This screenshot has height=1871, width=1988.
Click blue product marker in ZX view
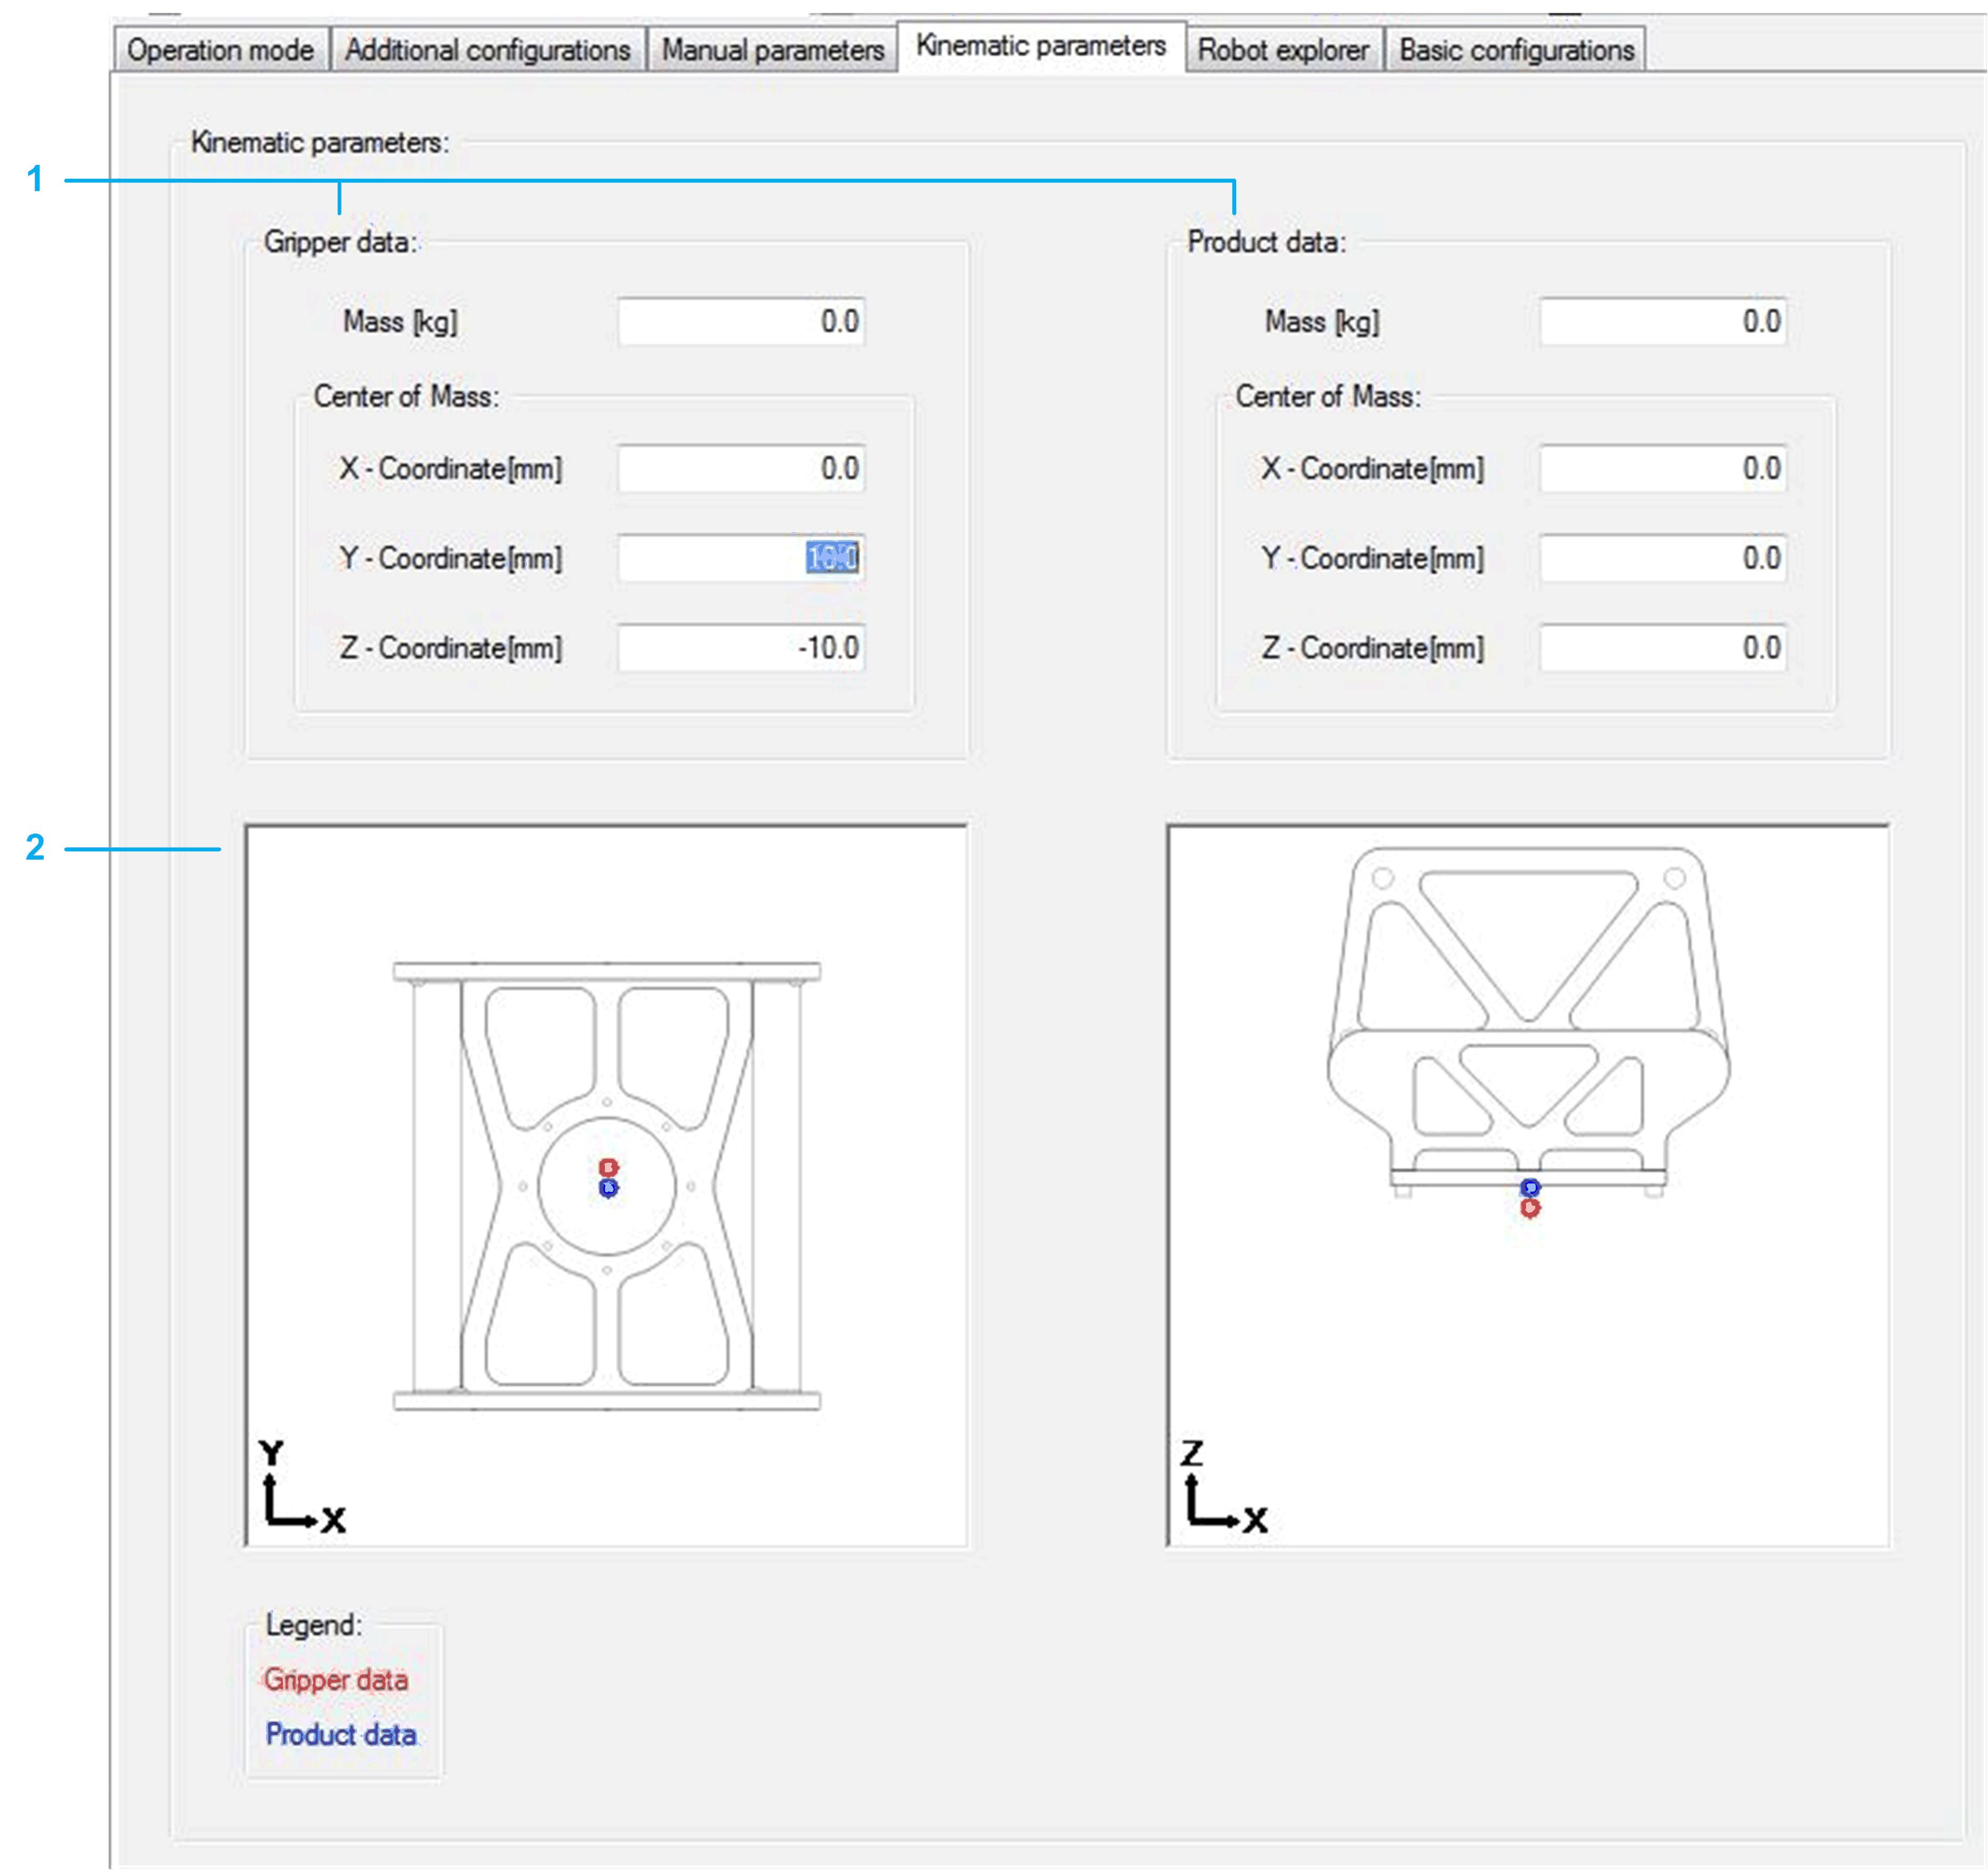coord(1530,1187)
